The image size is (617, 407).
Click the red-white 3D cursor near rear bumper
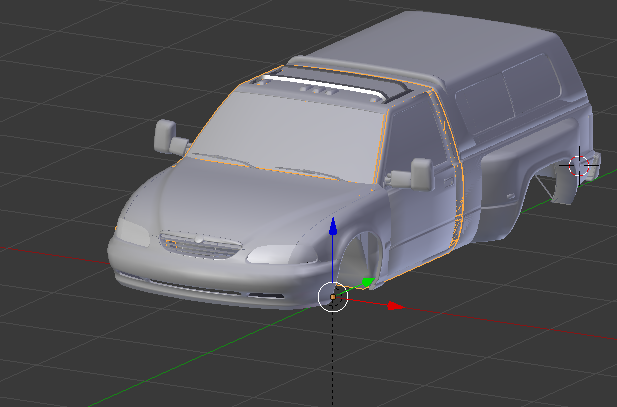pos(579,166)
